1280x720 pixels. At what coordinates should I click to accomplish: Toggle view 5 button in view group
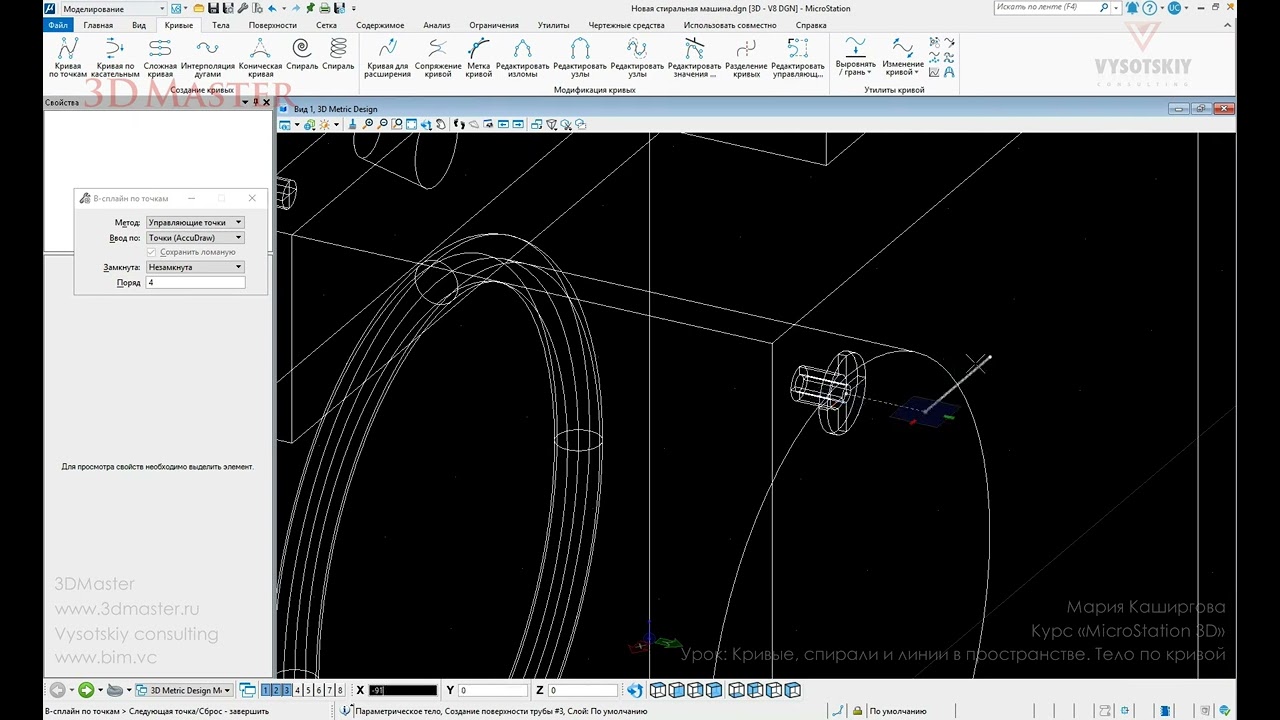(x=308, y=690)
